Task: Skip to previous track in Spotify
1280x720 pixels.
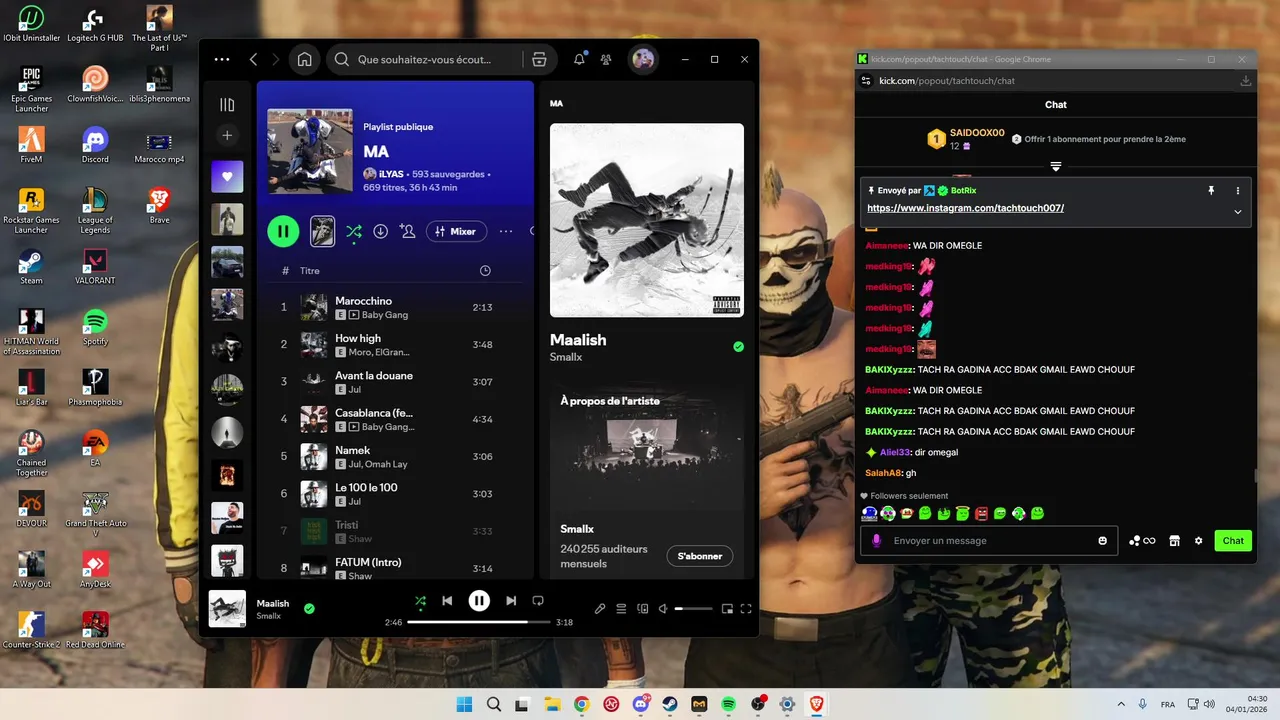Action: point(447,601)
